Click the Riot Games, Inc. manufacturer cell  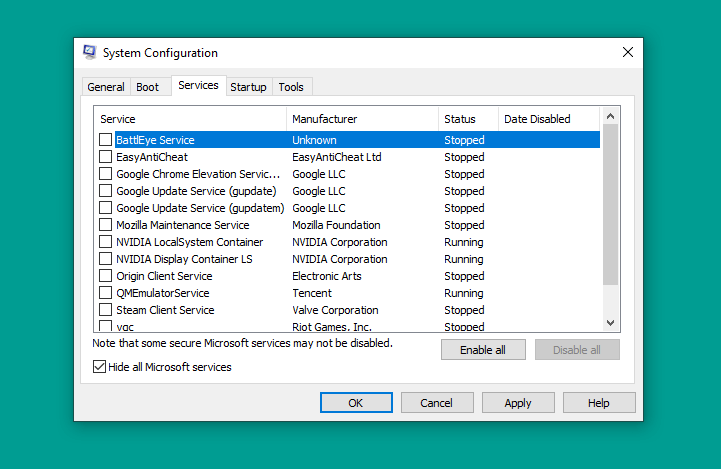coord(332,326)
